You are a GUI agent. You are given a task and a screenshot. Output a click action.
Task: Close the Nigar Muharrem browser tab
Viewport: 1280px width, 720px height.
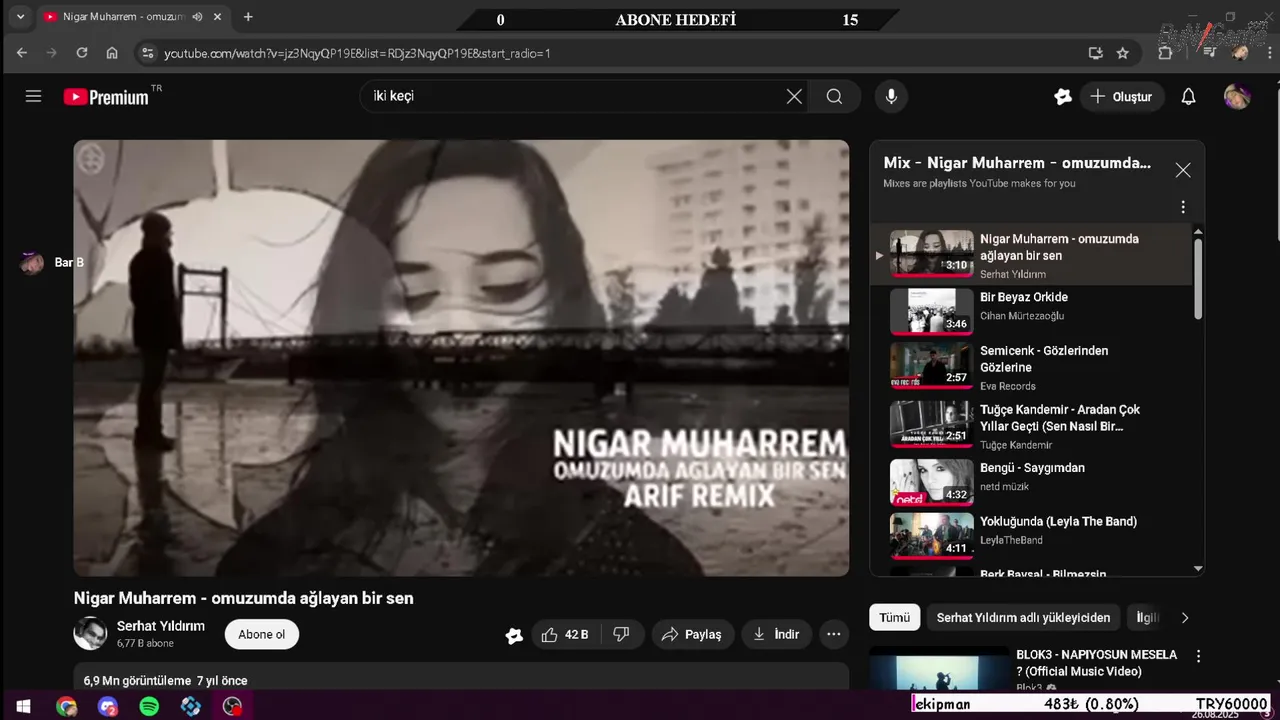point(217,17)
